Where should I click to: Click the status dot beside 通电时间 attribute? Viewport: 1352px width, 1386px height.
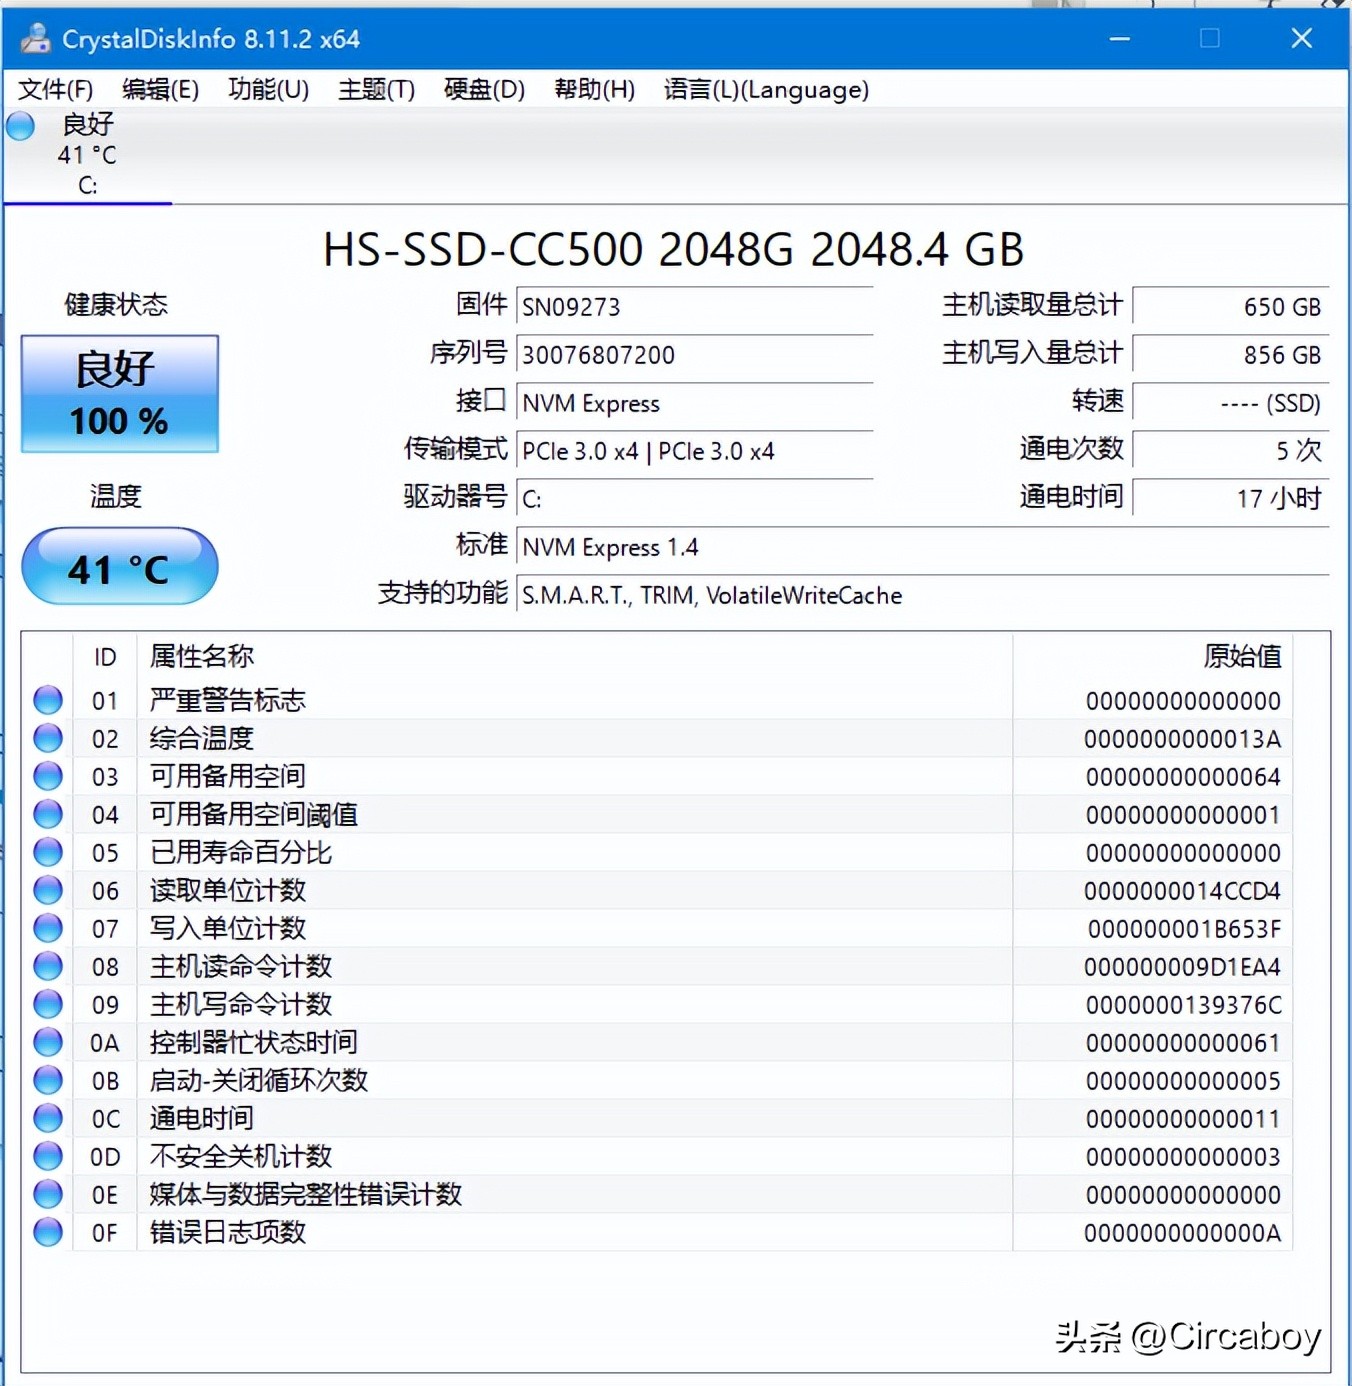click(47, 1118)
